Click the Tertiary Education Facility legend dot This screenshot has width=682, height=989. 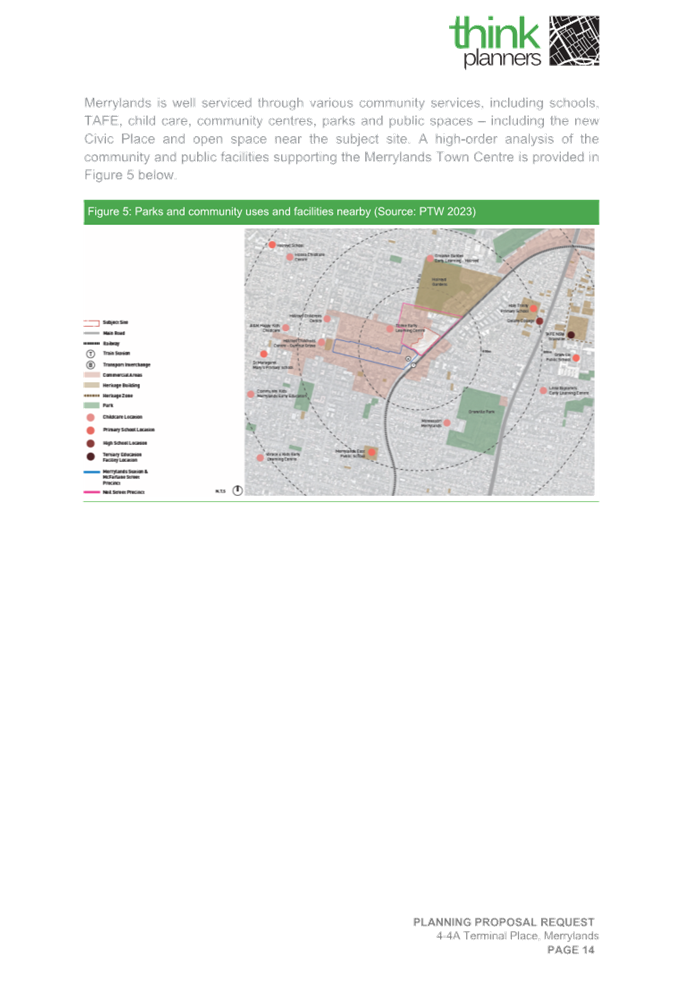90,457
